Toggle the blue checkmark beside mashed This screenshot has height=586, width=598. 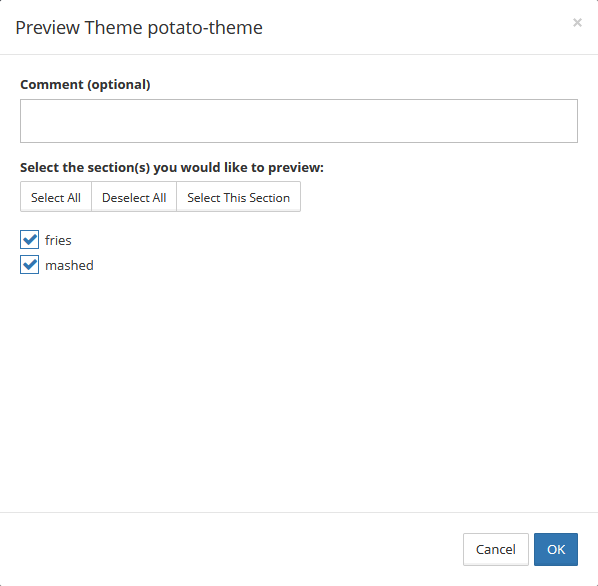click(29, 265)
